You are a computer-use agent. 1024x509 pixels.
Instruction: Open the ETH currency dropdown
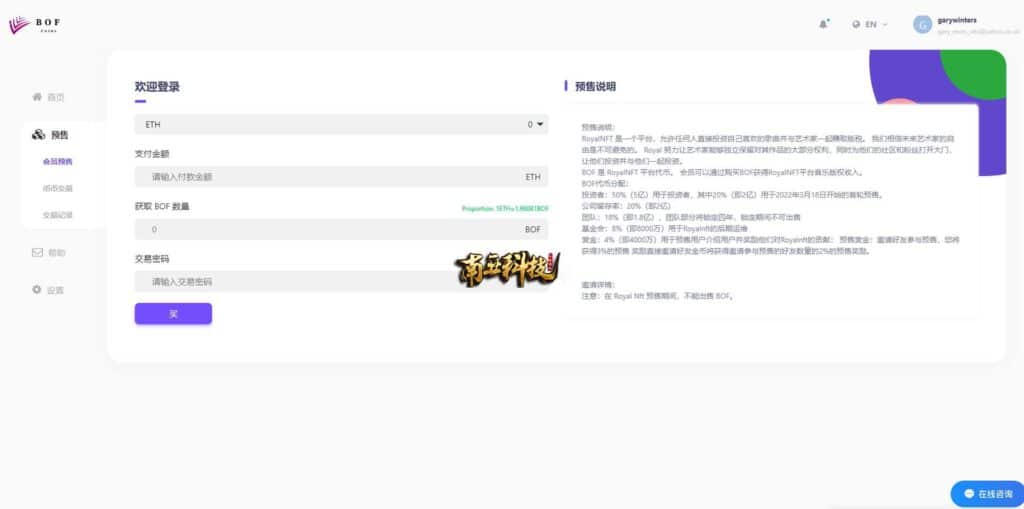coord(342,124)
